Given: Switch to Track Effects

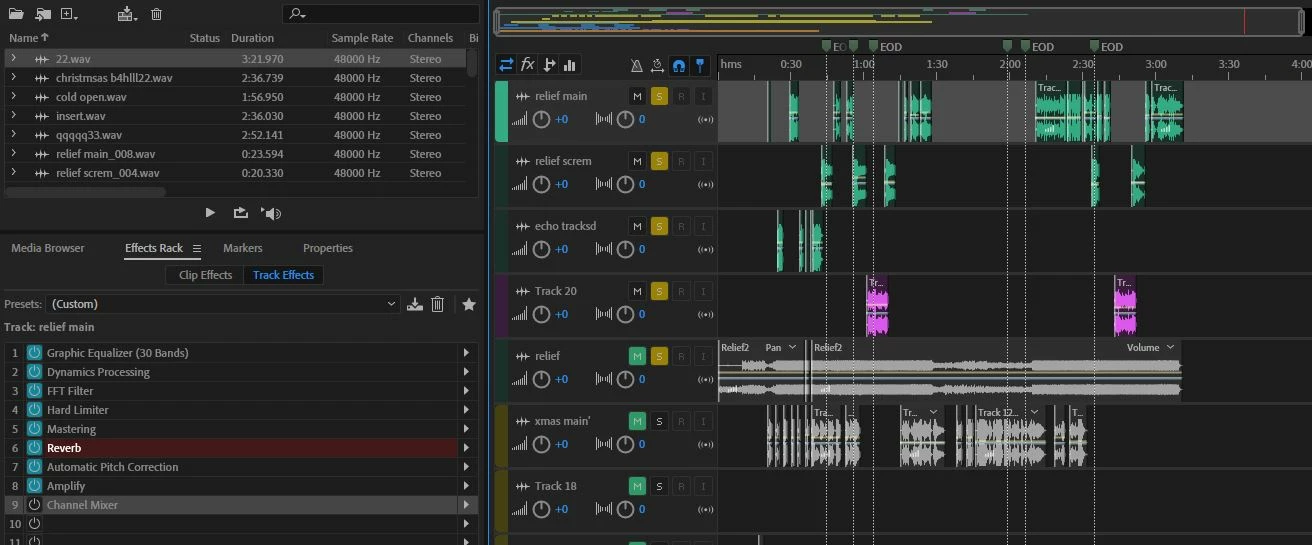Looking at the screenshot, I should [283, 275].
